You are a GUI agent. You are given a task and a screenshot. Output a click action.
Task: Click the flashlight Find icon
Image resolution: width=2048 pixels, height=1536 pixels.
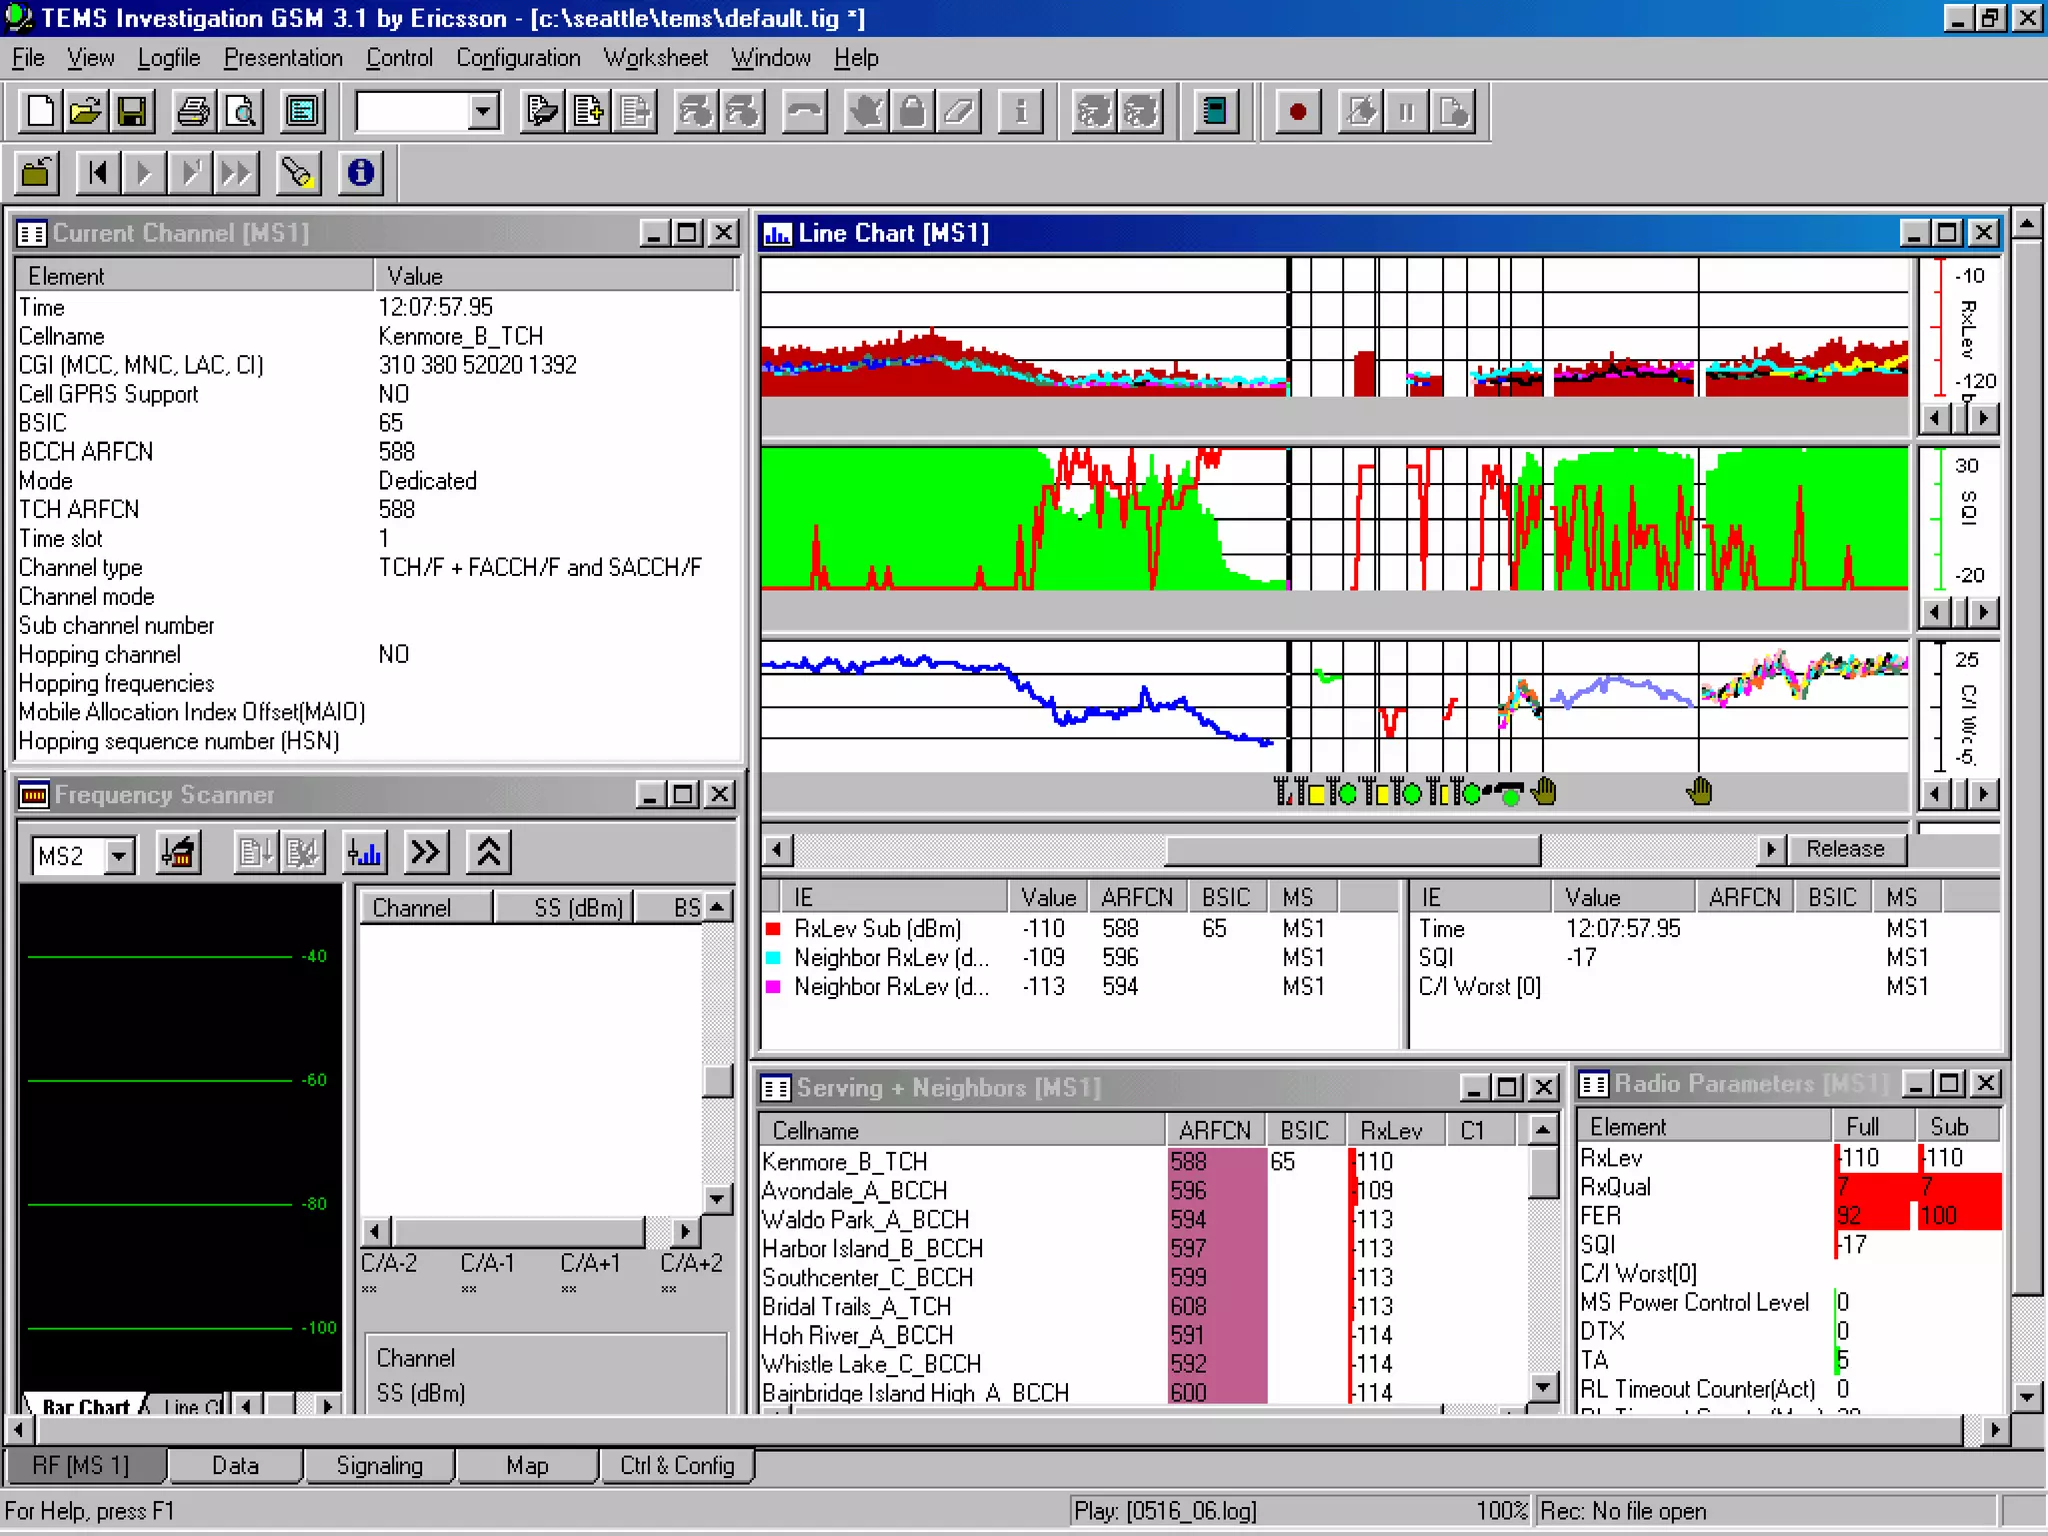(297, 174)
